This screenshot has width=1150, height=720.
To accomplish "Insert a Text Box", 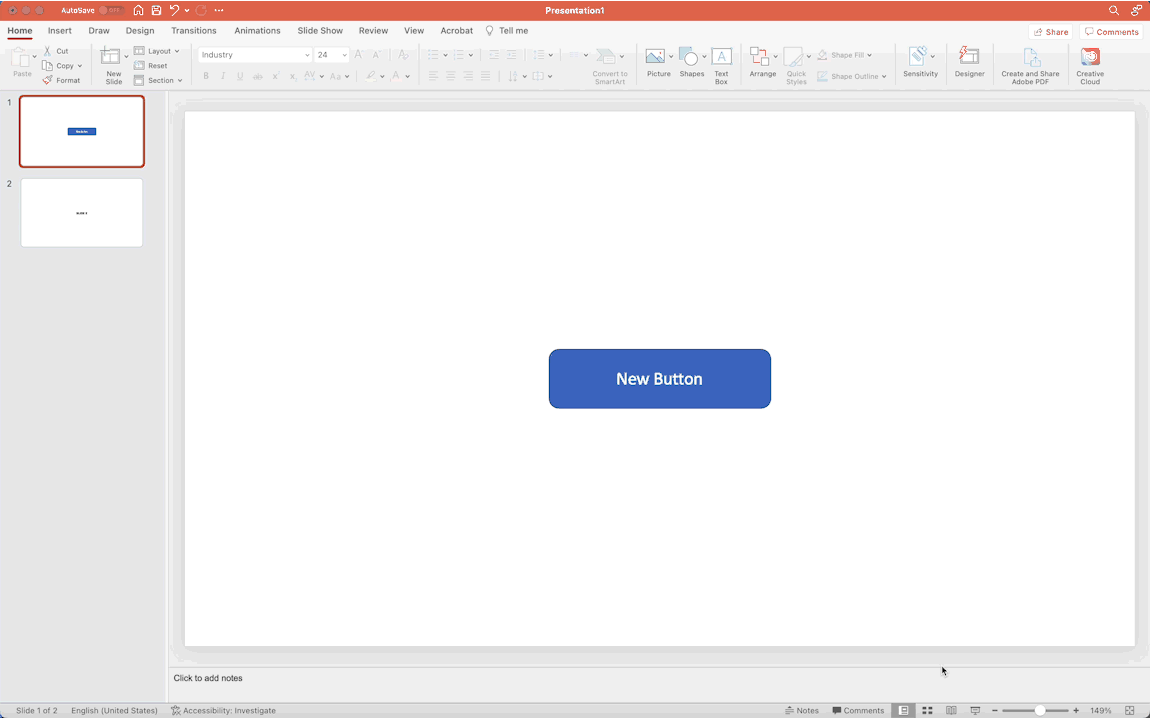I will (721, 62).
